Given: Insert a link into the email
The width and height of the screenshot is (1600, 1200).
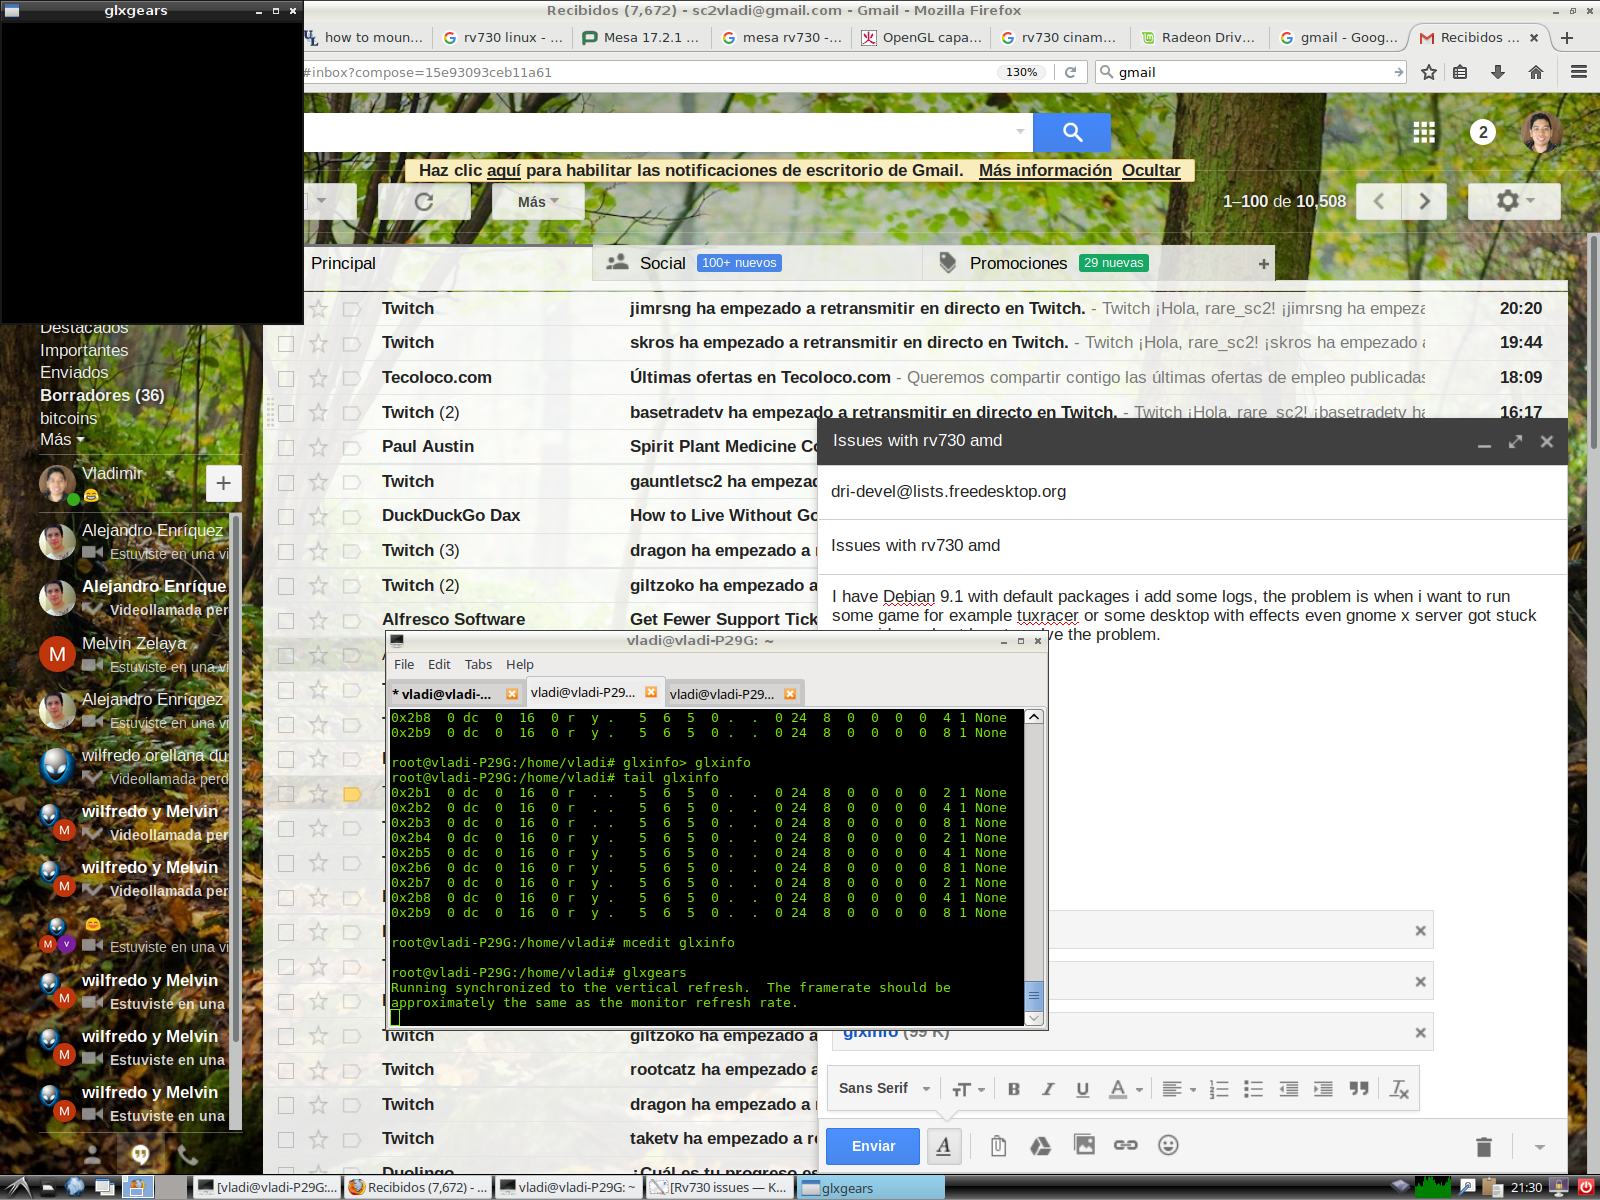Looking at the screenshot, I should (x=1126, y=1145).
